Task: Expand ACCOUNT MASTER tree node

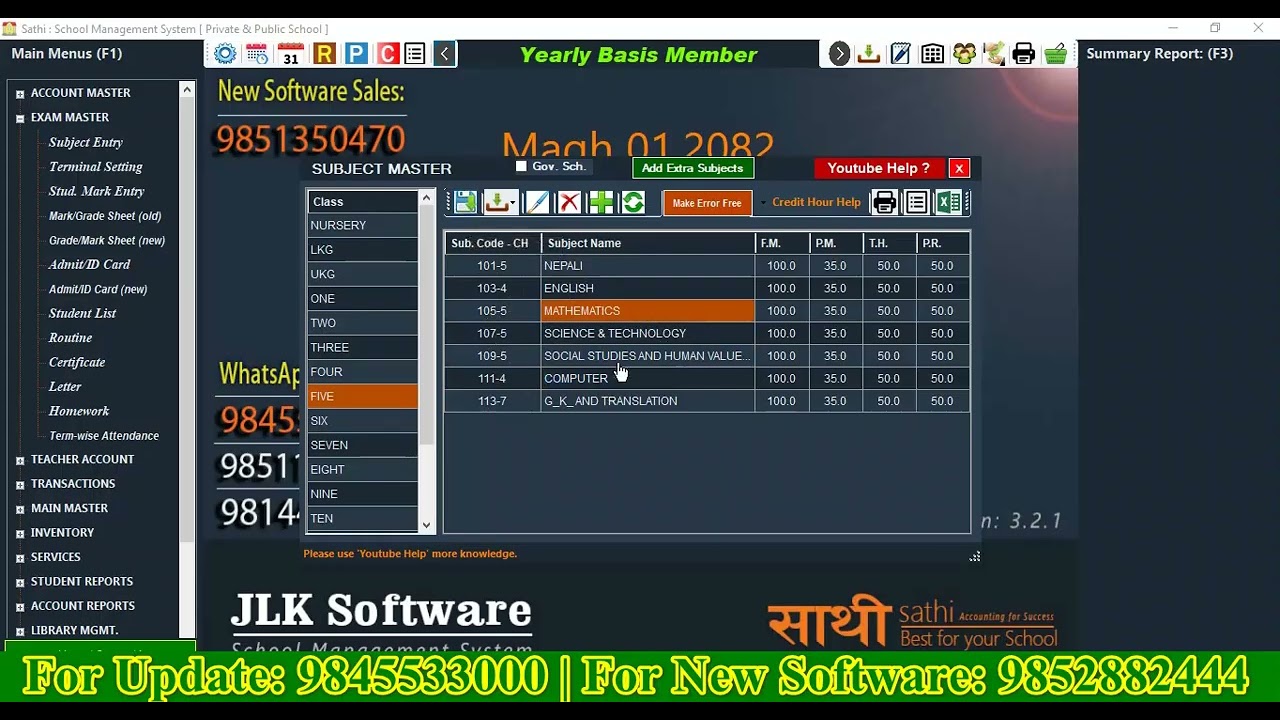Action: [x=20, y=94]
